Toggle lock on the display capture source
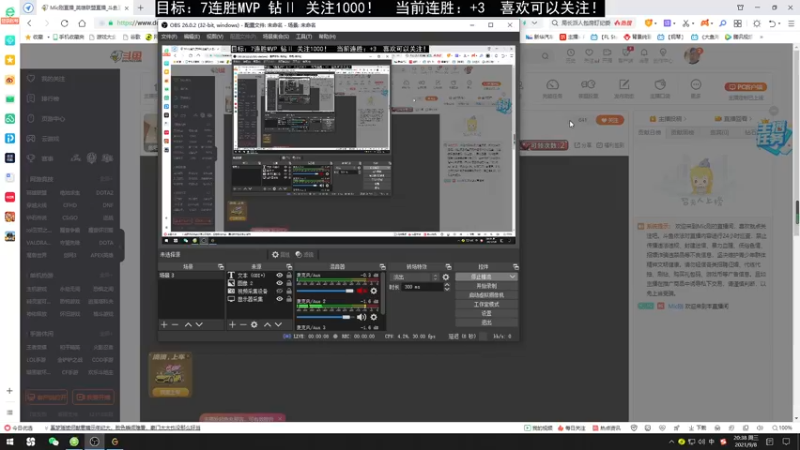800x450 pixels. tap(289, 299)
